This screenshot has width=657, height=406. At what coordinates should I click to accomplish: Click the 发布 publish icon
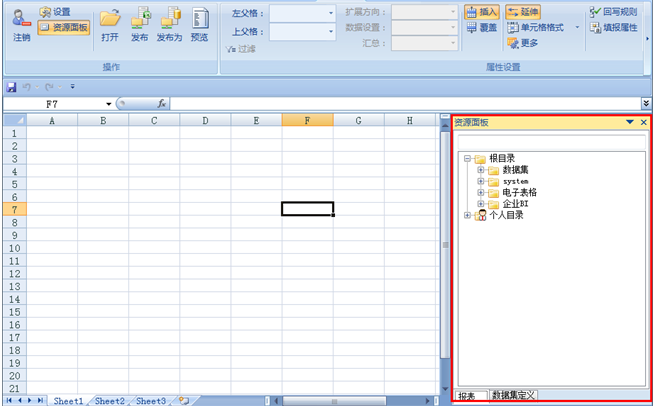(140, 23)
